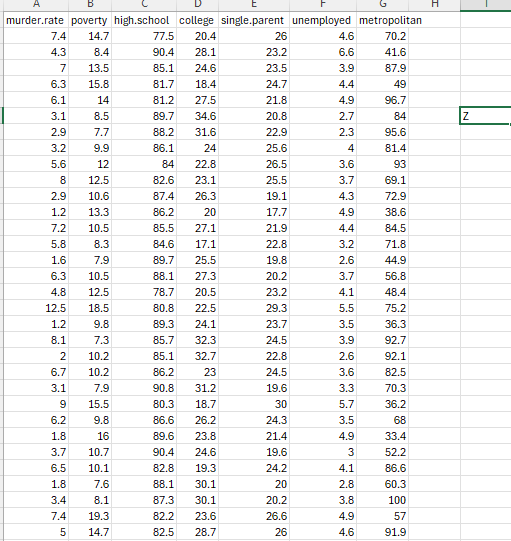Click the murder.rate value 5.6
The width and height of the screenshot is (511, 541).
coord(36,164)
